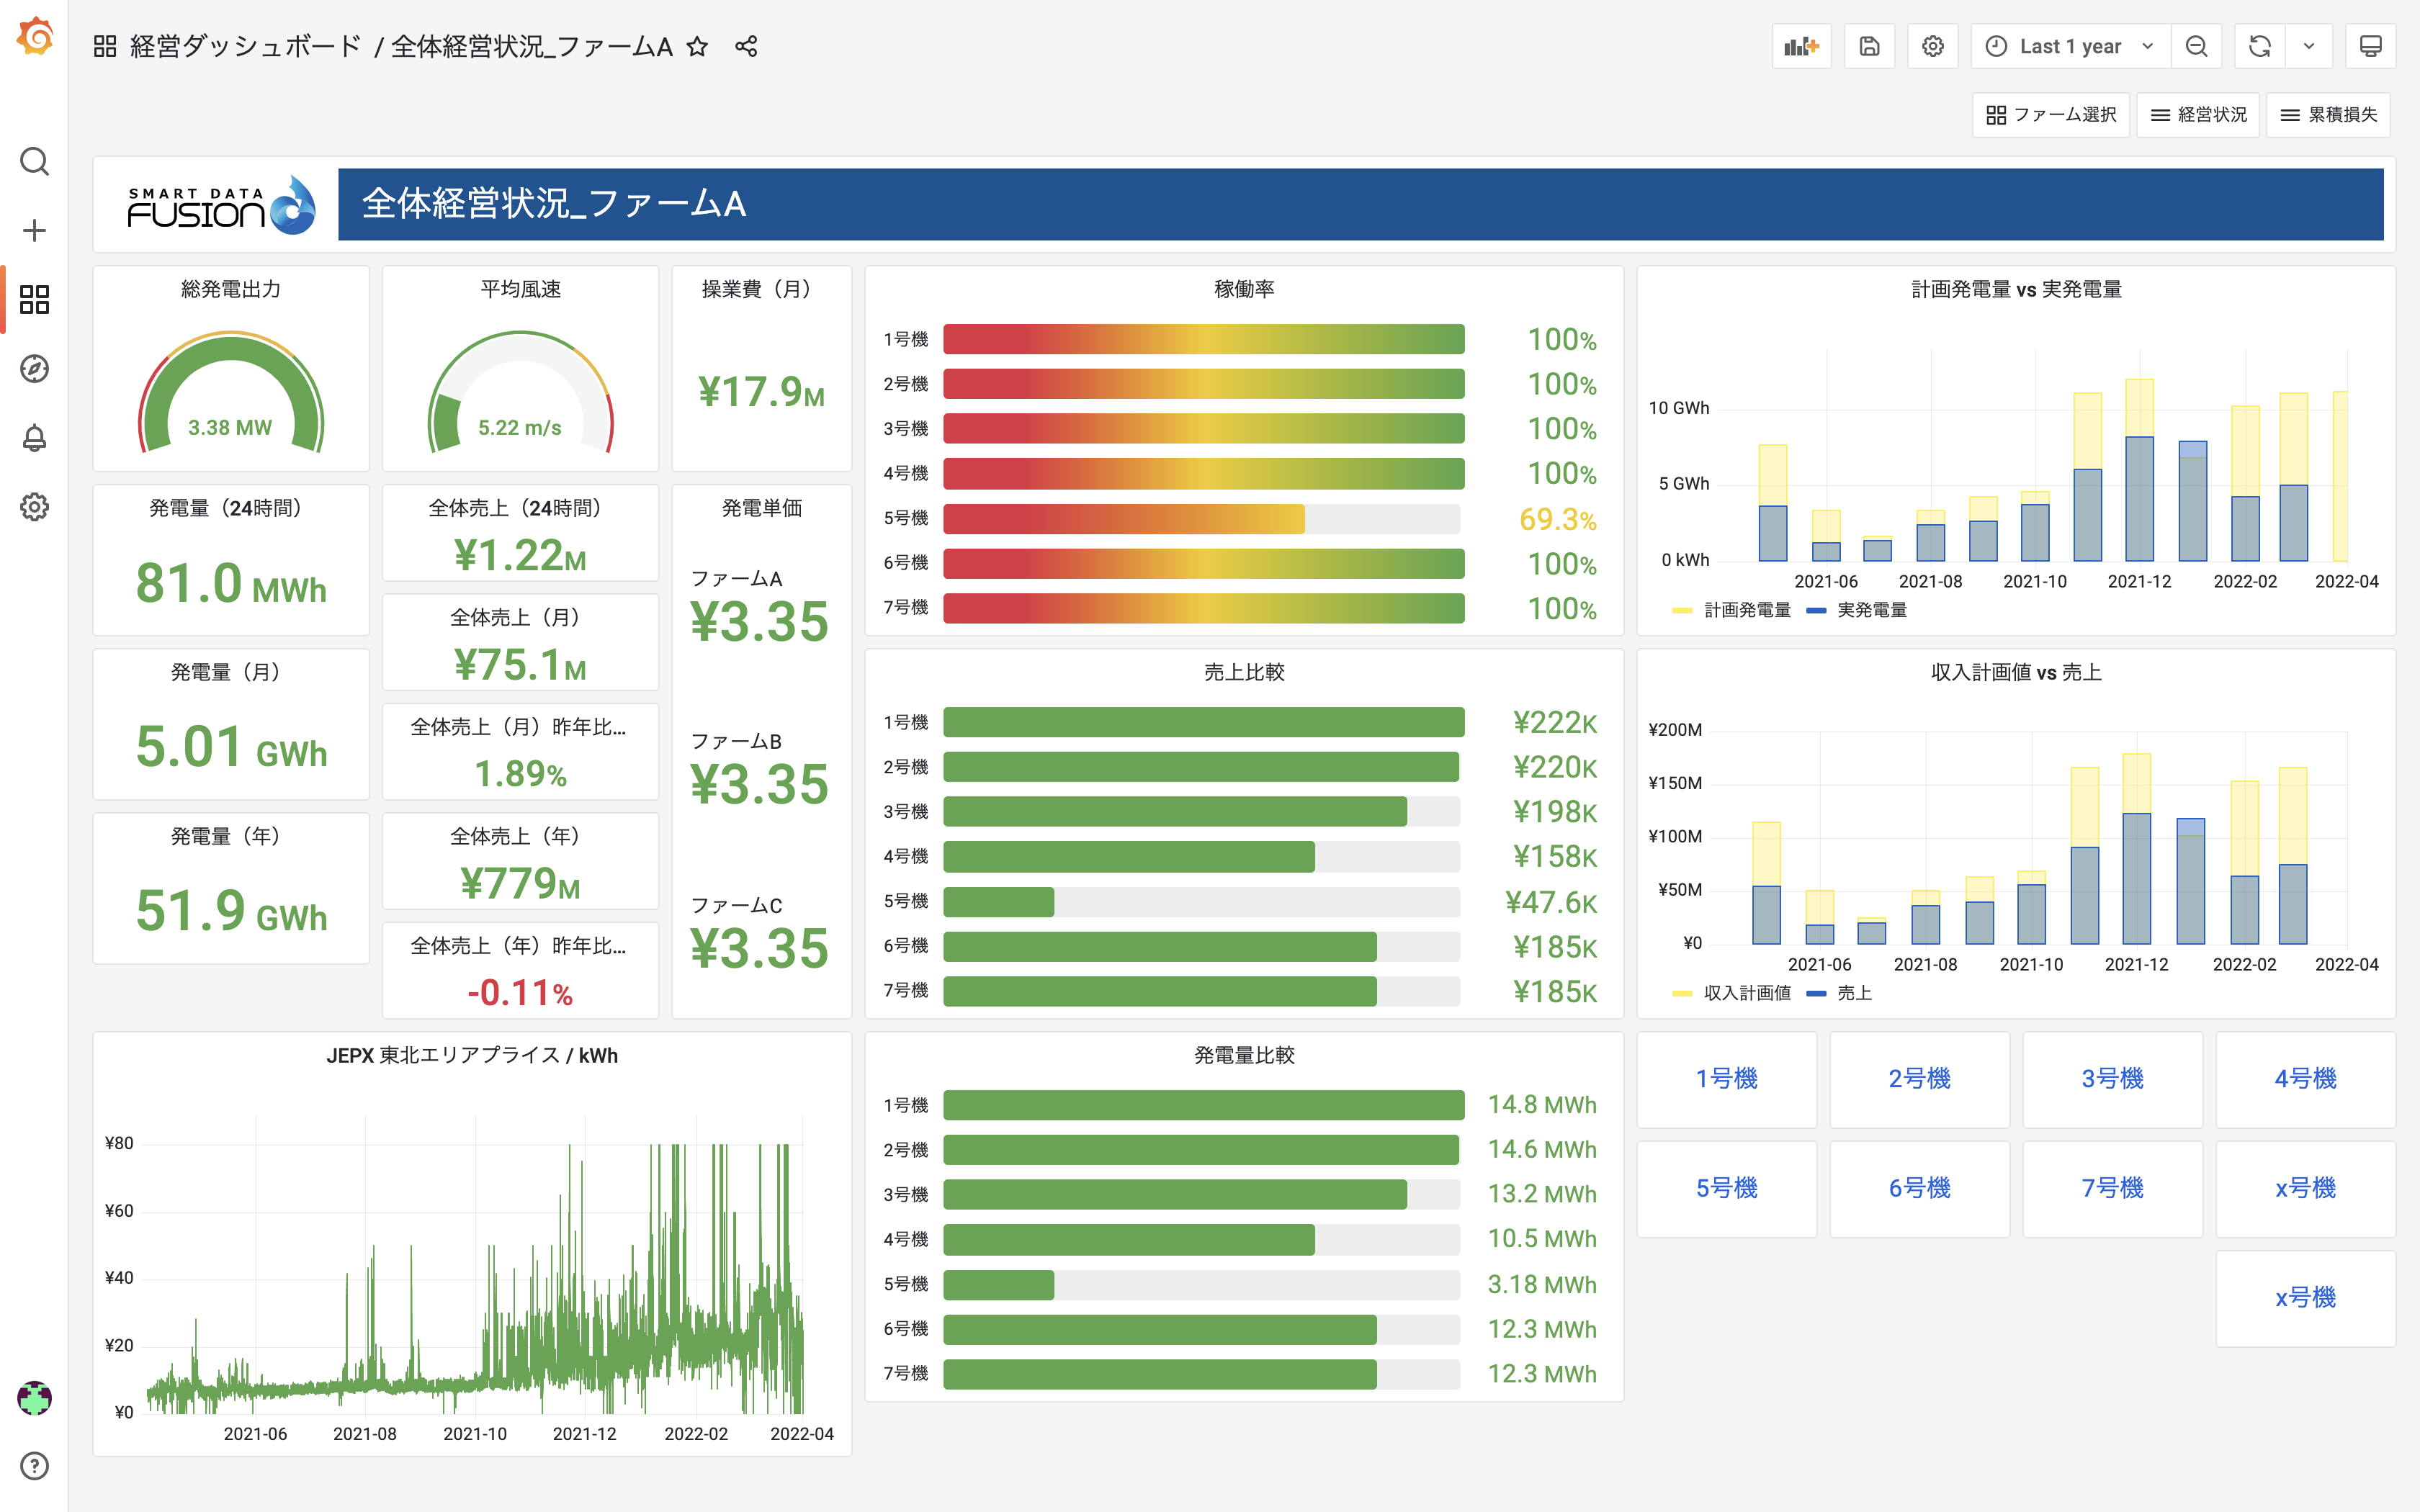Open Alerting bell in sidebar
This screenshot has width=2420, height=1512.
point(34,438)
